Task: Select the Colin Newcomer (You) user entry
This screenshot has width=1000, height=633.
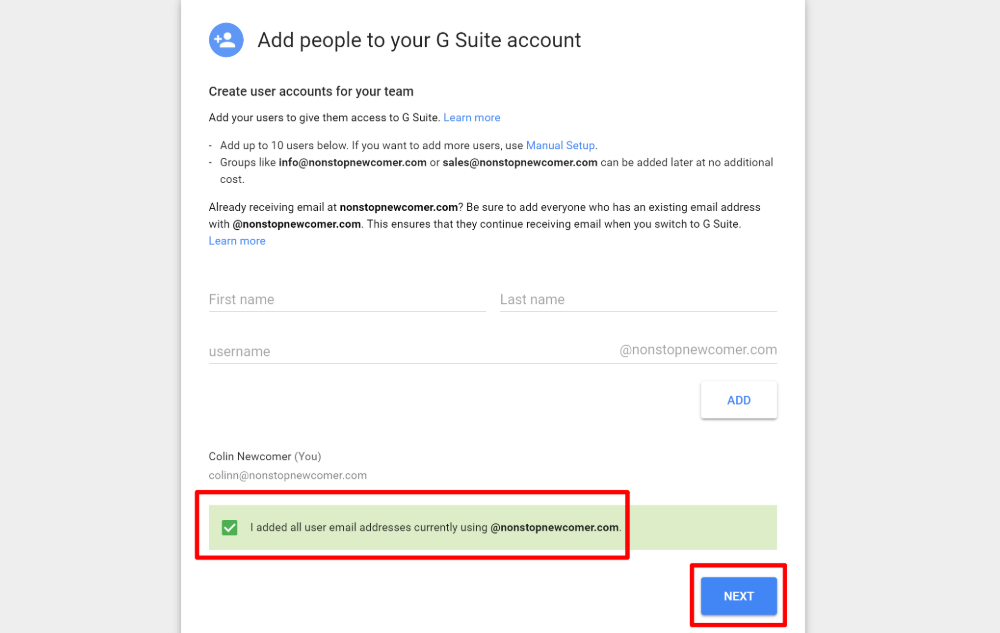Action: tap(265, 456)
